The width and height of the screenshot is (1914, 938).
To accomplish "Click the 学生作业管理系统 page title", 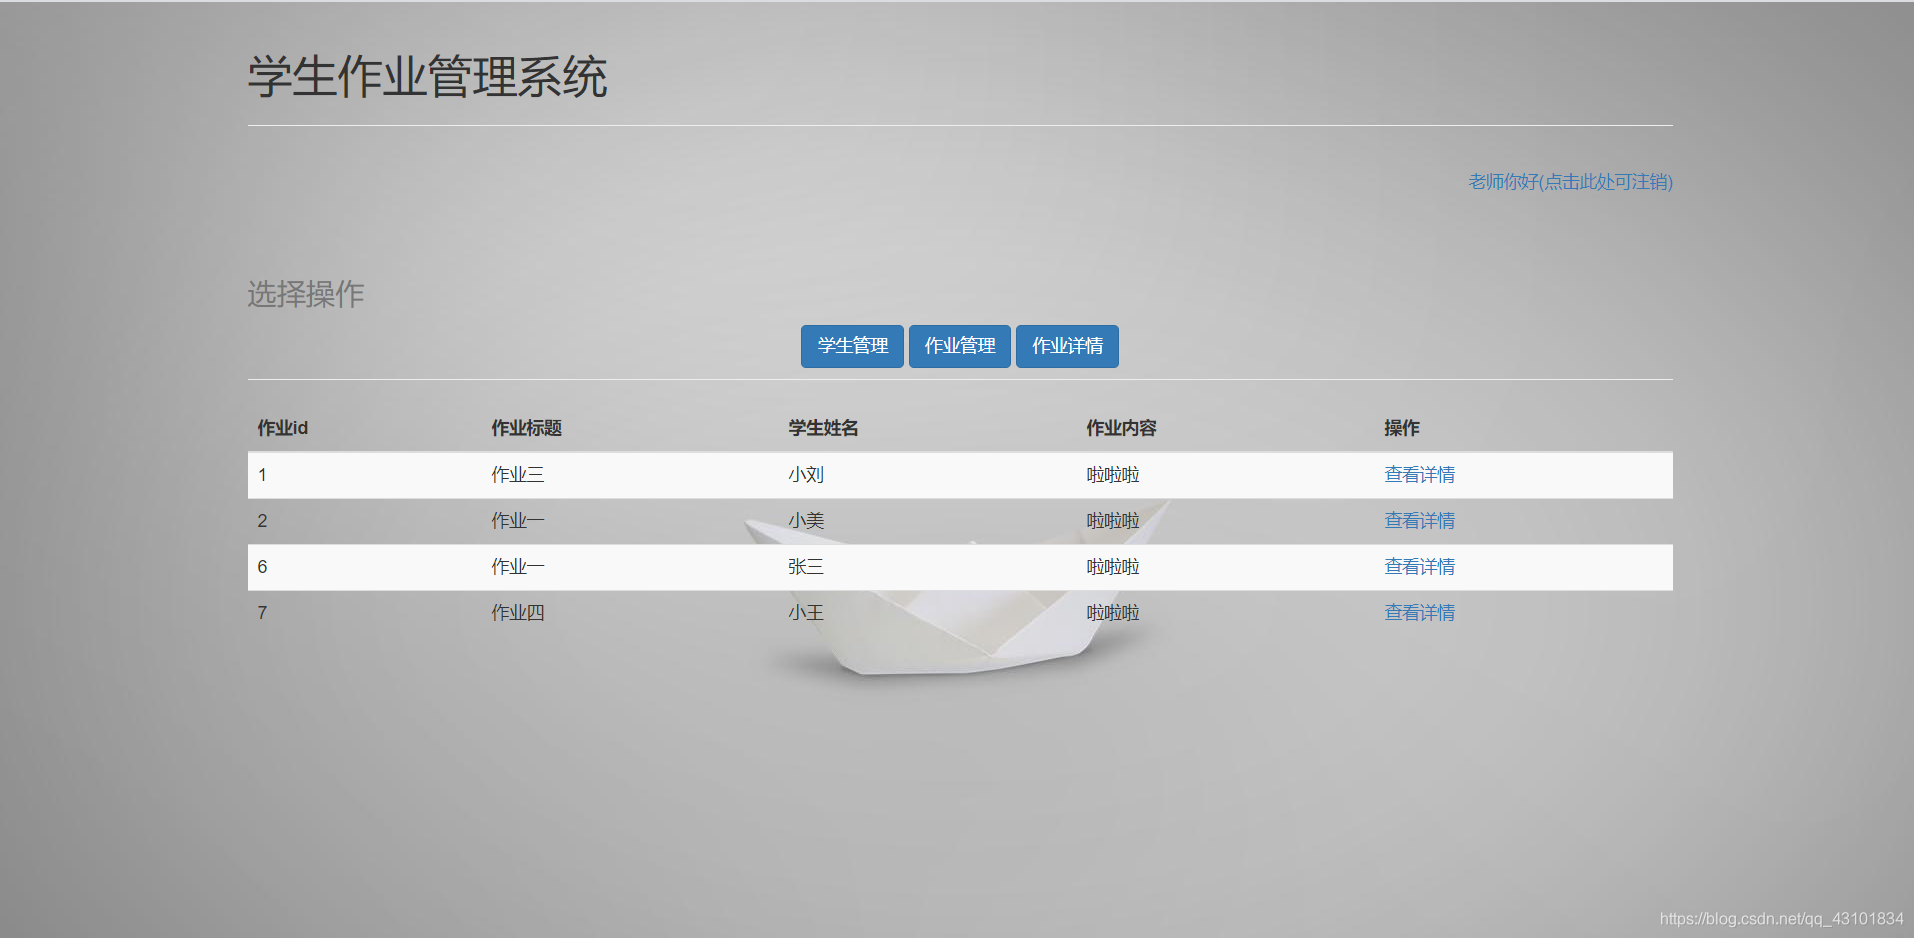I will 428,77.
